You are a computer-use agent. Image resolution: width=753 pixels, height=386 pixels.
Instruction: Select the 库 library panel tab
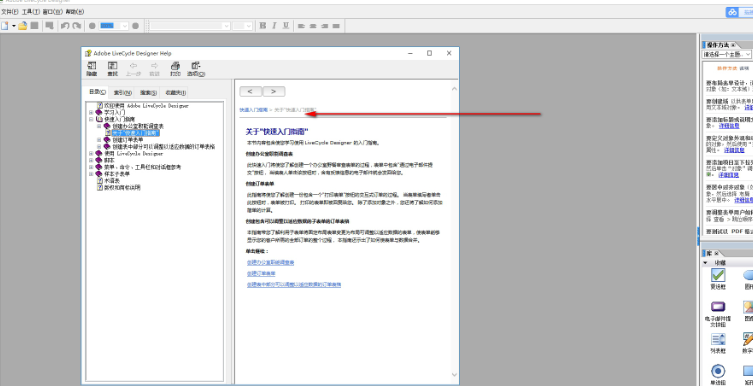pos(711,253)
